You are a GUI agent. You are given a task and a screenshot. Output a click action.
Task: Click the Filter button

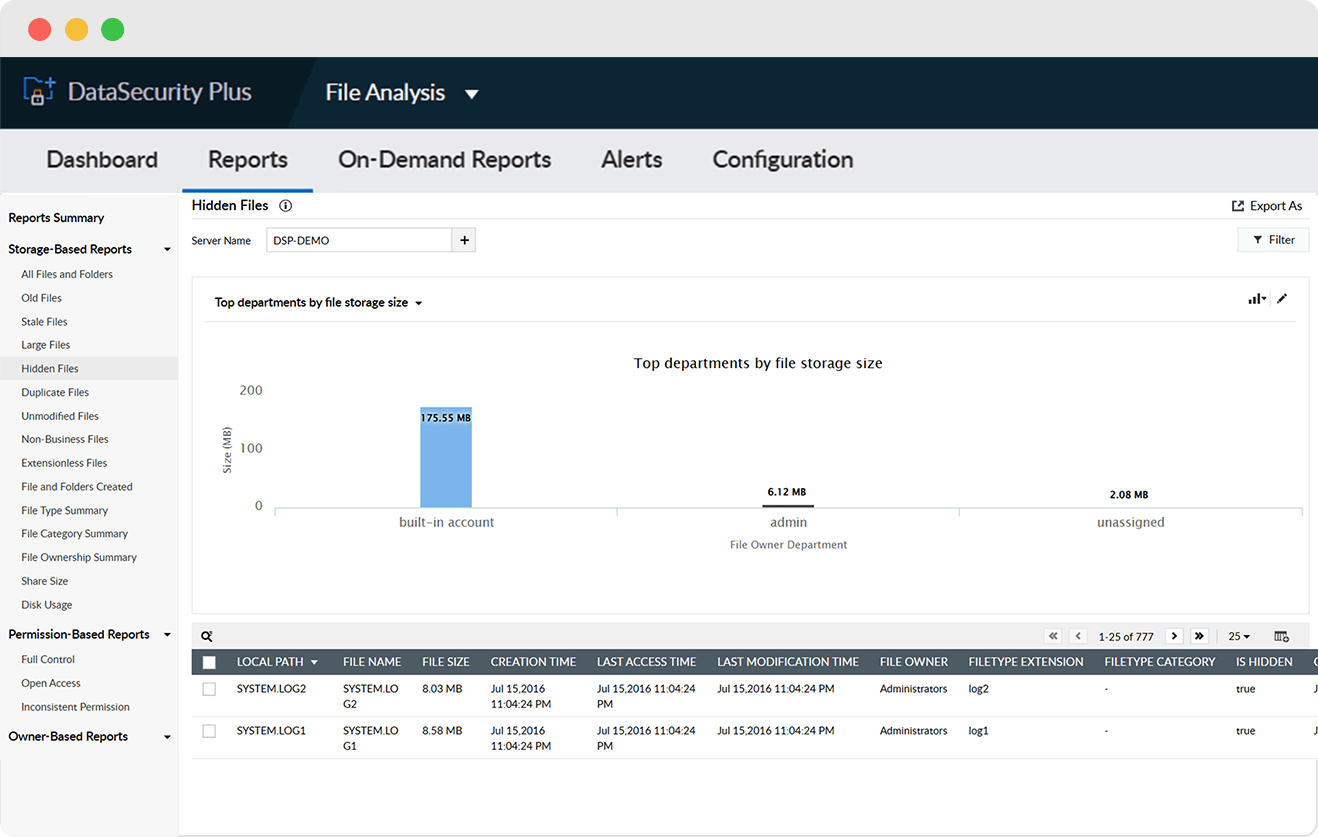pos(1273,240)
